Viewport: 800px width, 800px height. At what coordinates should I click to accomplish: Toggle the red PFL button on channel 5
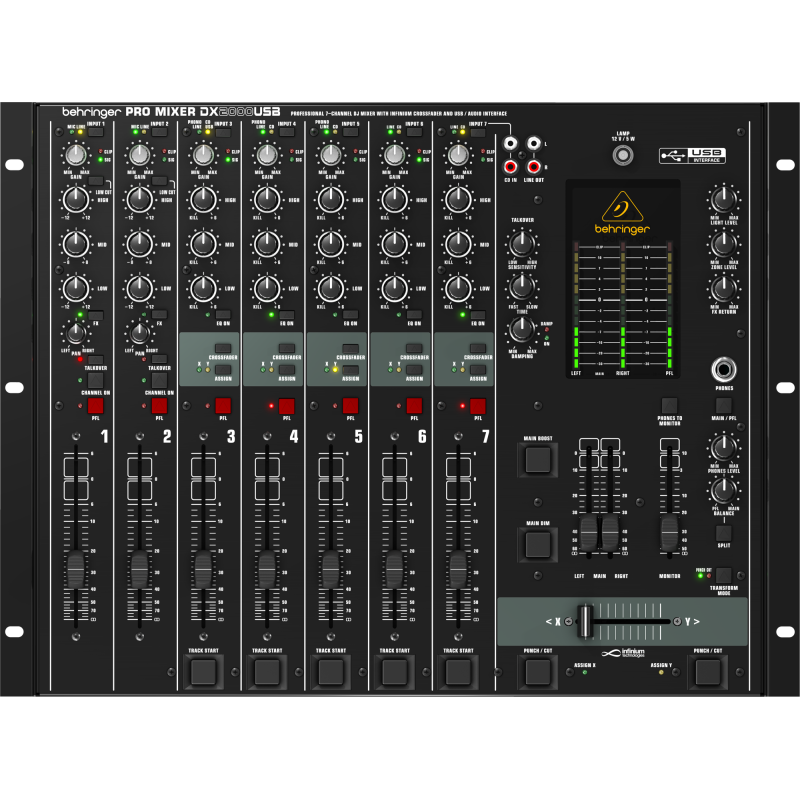350,406
